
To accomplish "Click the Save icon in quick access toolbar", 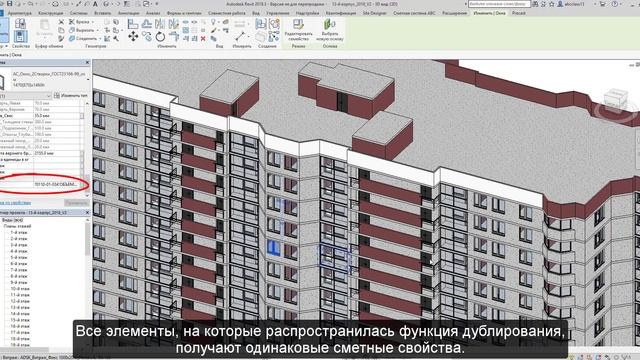I will pos(9,4).
